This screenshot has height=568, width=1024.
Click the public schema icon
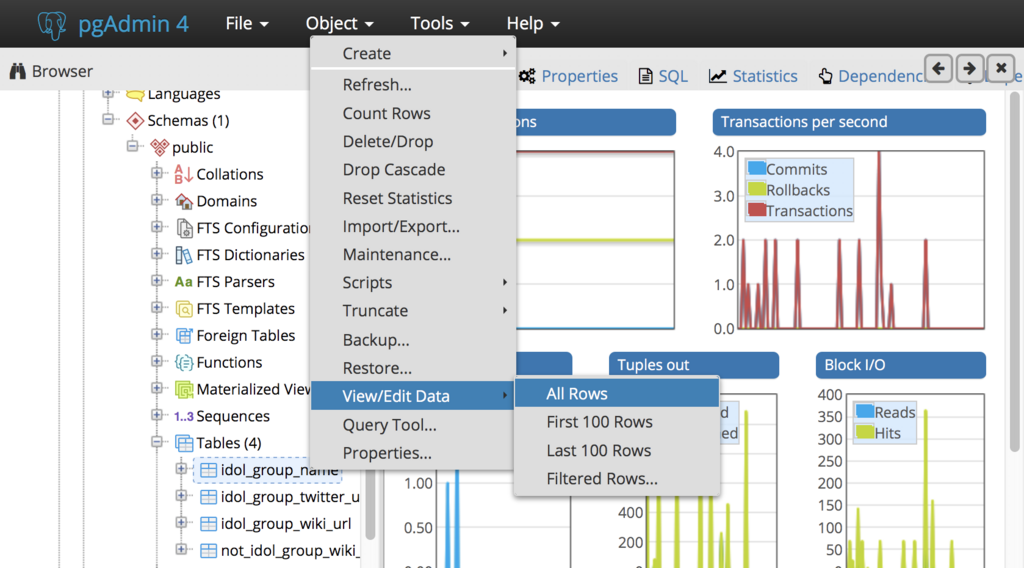pyautogui.click(x=159, y=148)
